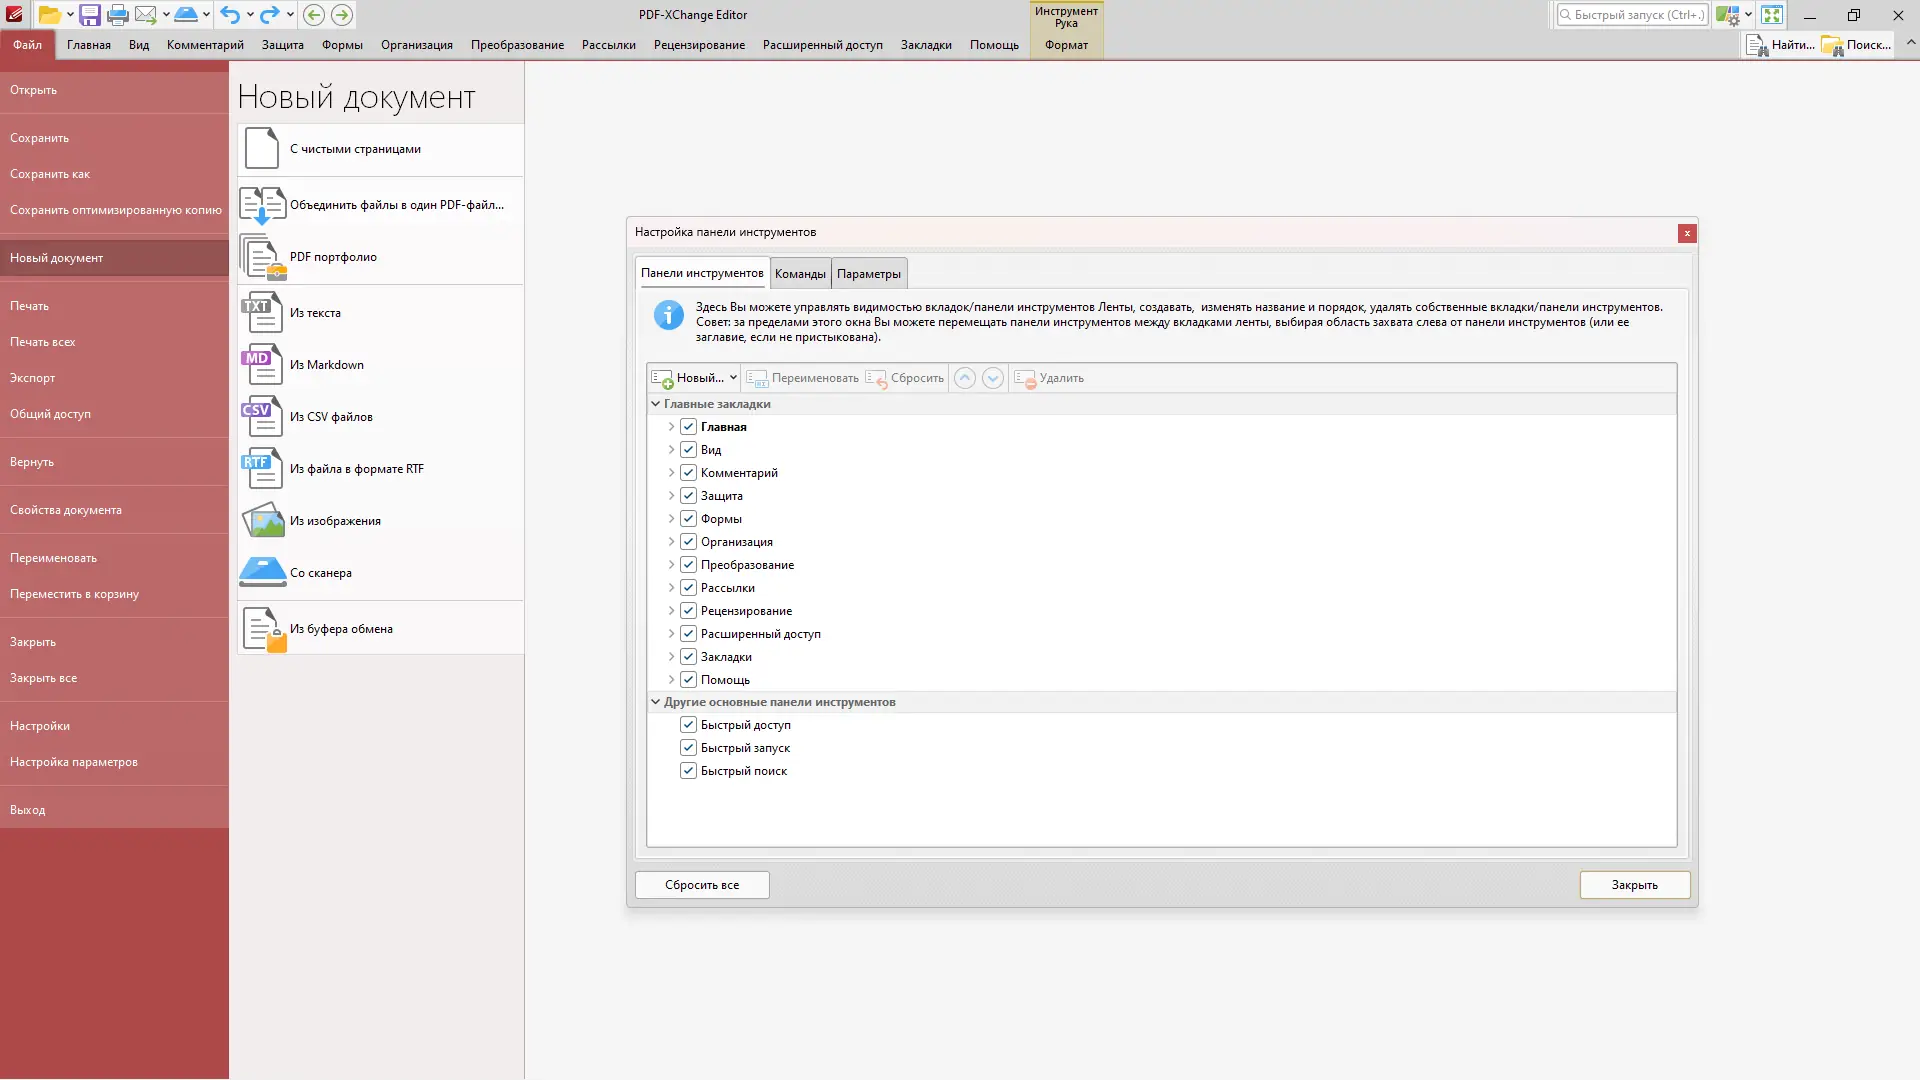Click the 'Из CSV файлов' icon

pyautogui.click(x=262, y=417)
